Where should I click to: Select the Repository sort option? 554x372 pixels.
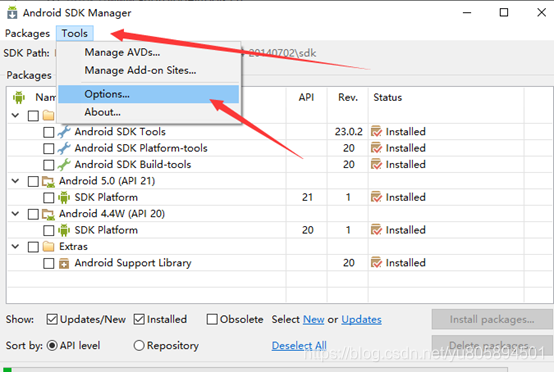pos(139,346)
